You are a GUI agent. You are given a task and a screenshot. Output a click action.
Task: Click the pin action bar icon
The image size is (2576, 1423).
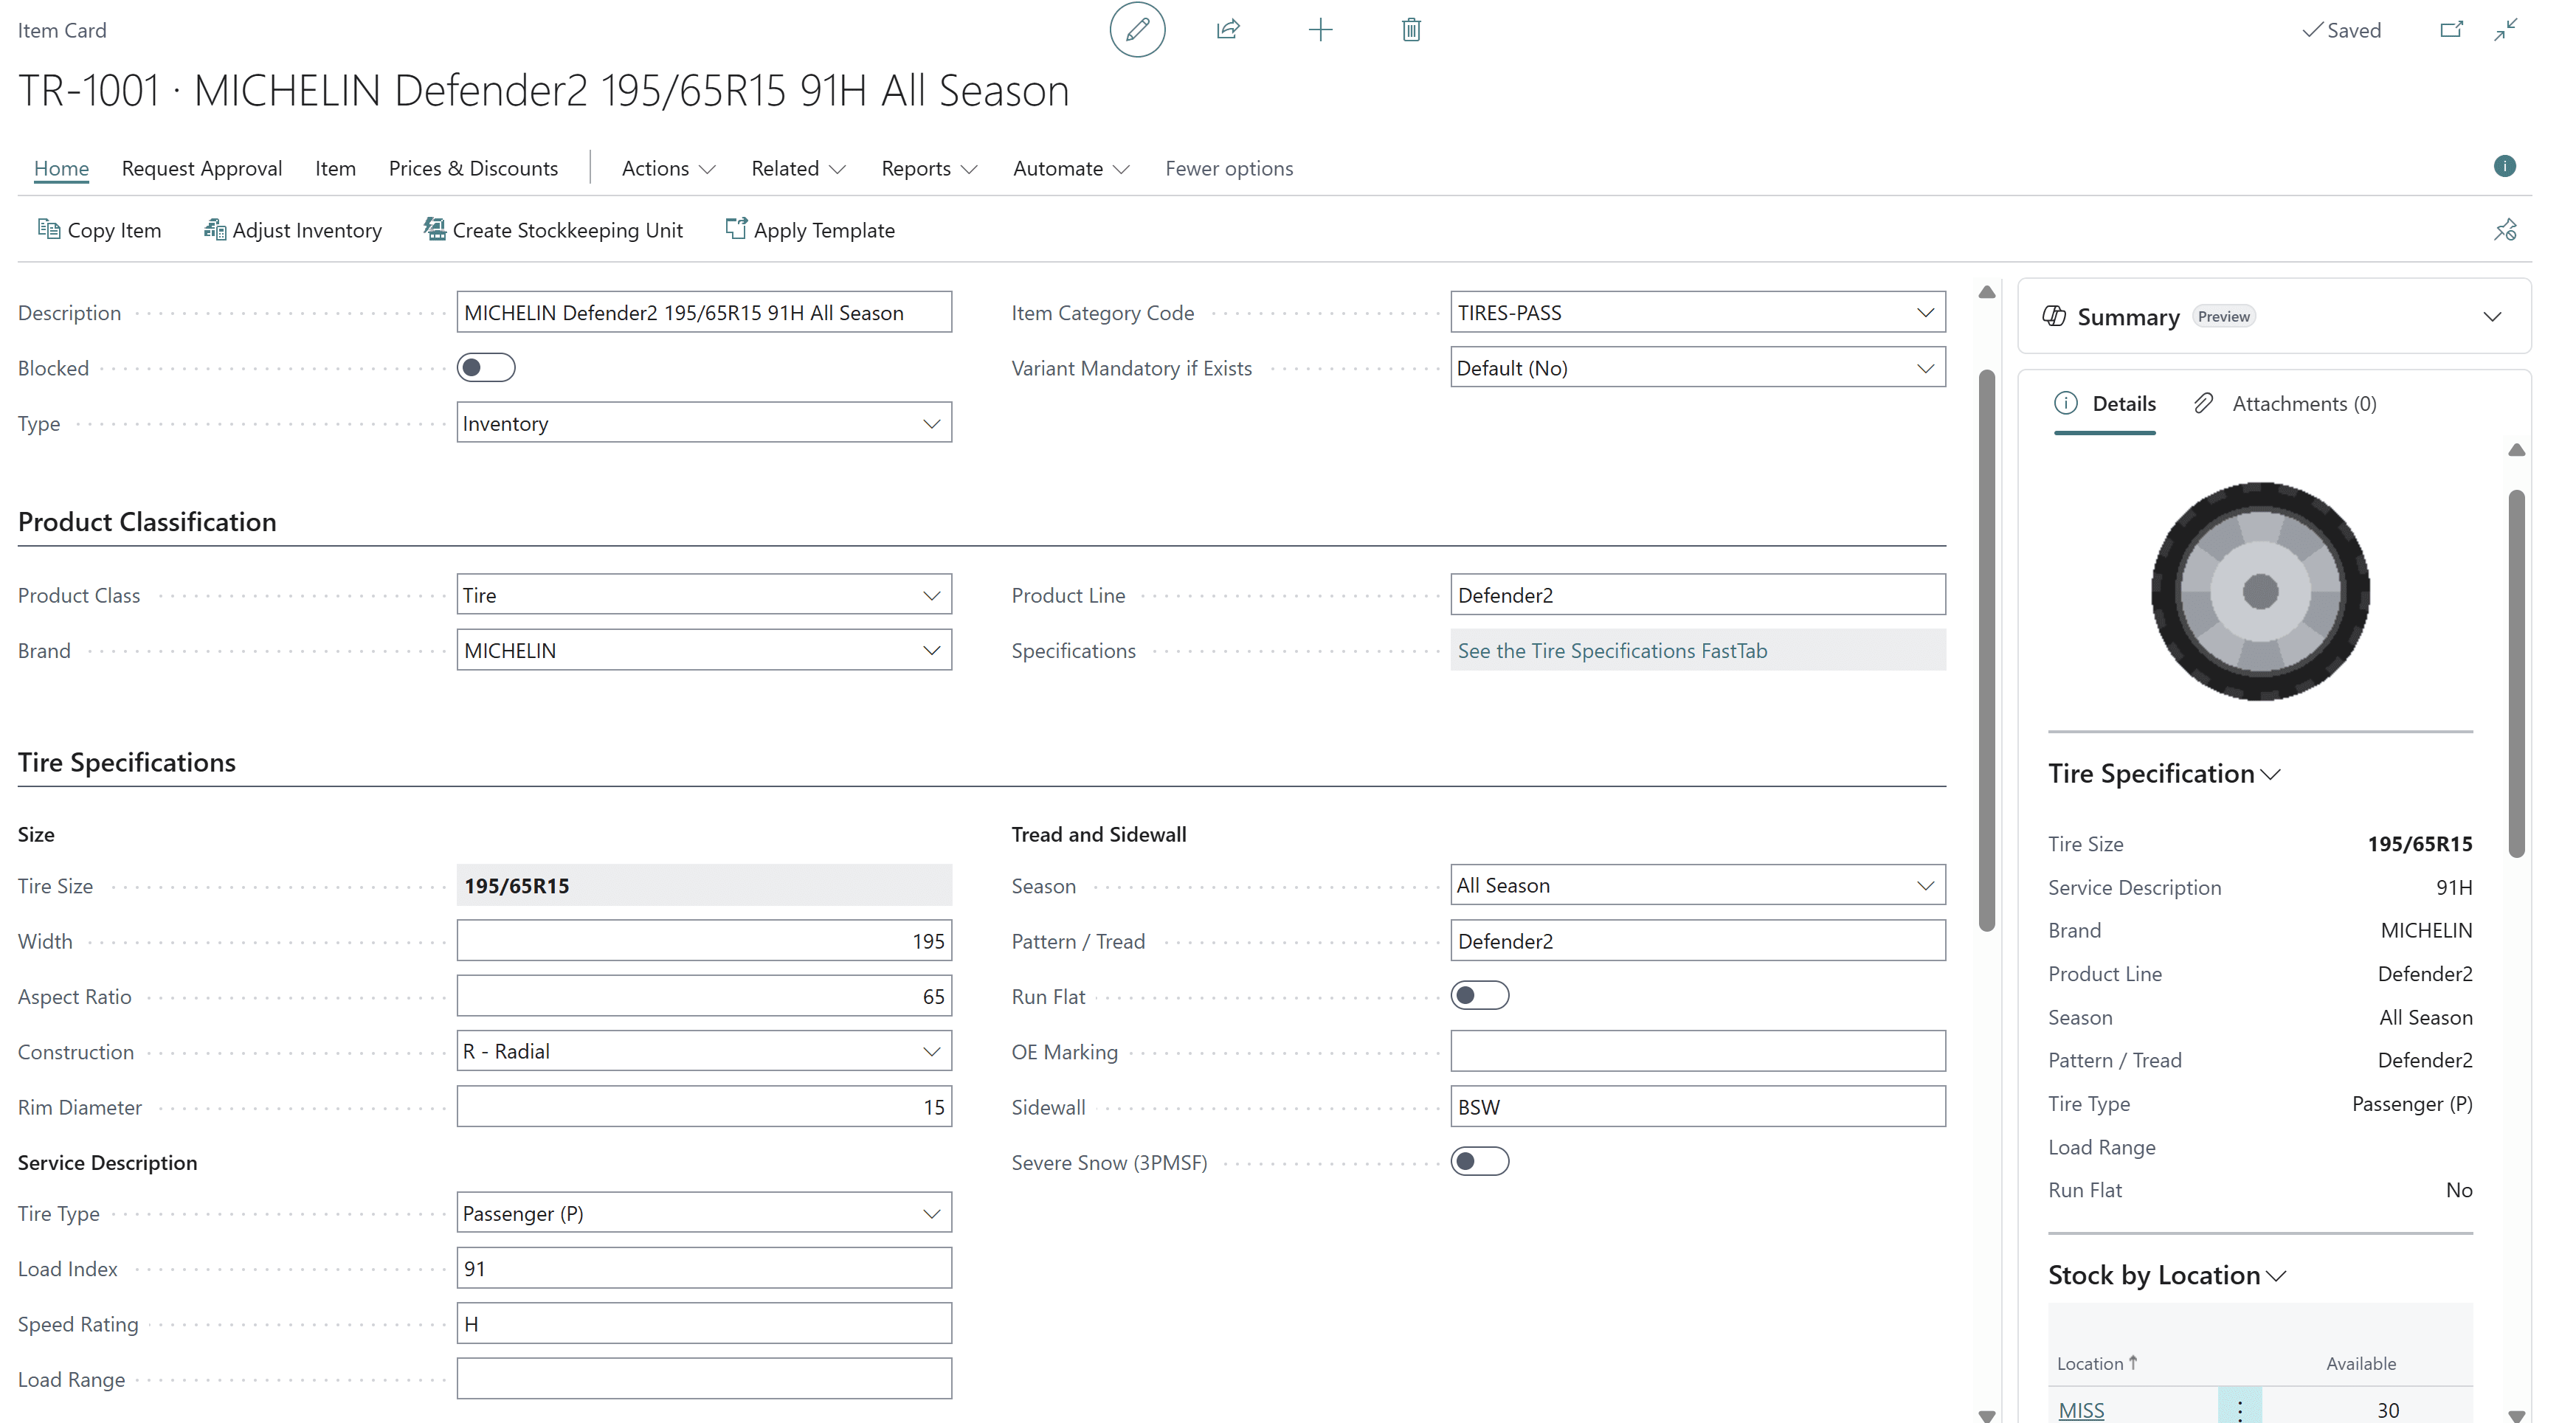pos(2504,230)
